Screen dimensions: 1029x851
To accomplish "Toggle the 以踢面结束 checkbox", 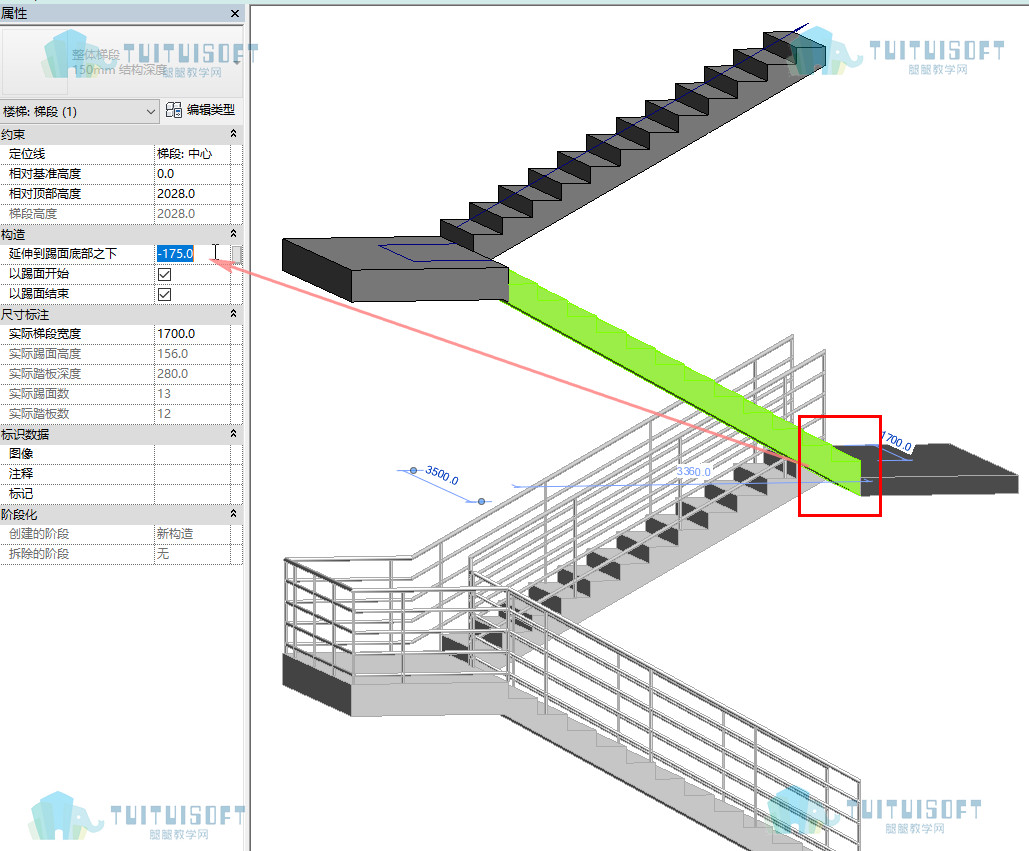I will [x=165, y=294].
